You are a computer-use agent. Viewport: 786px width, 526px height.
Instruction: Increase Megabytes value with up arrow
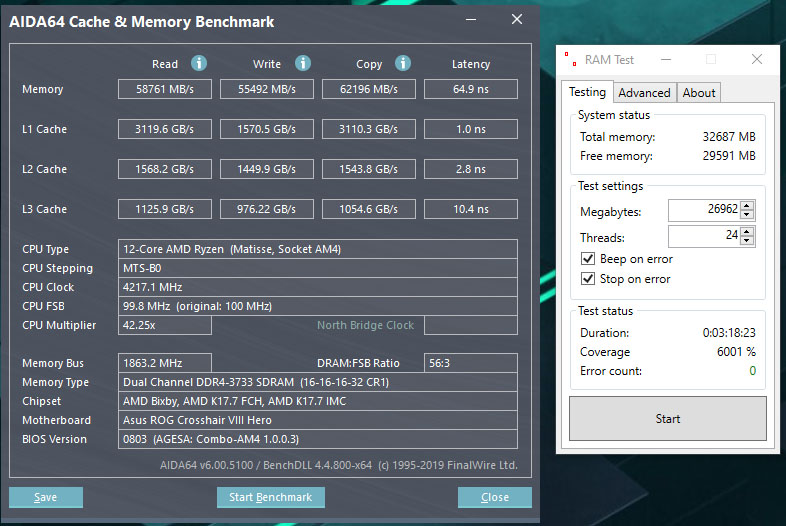tap(747, 205)
